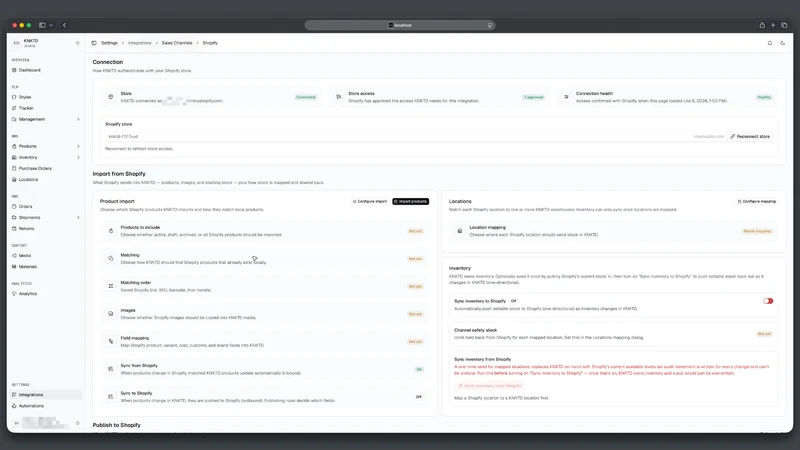Click the Configure import button
Viewport: 800px width, 450px height.
click(x=370, y=202)
